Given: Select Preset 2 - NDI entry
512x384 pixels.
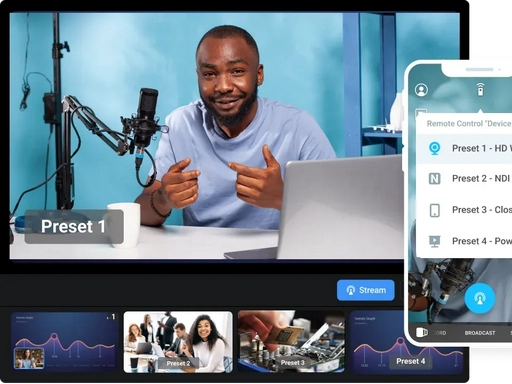Looking at the screenshot, I should 464,179.
